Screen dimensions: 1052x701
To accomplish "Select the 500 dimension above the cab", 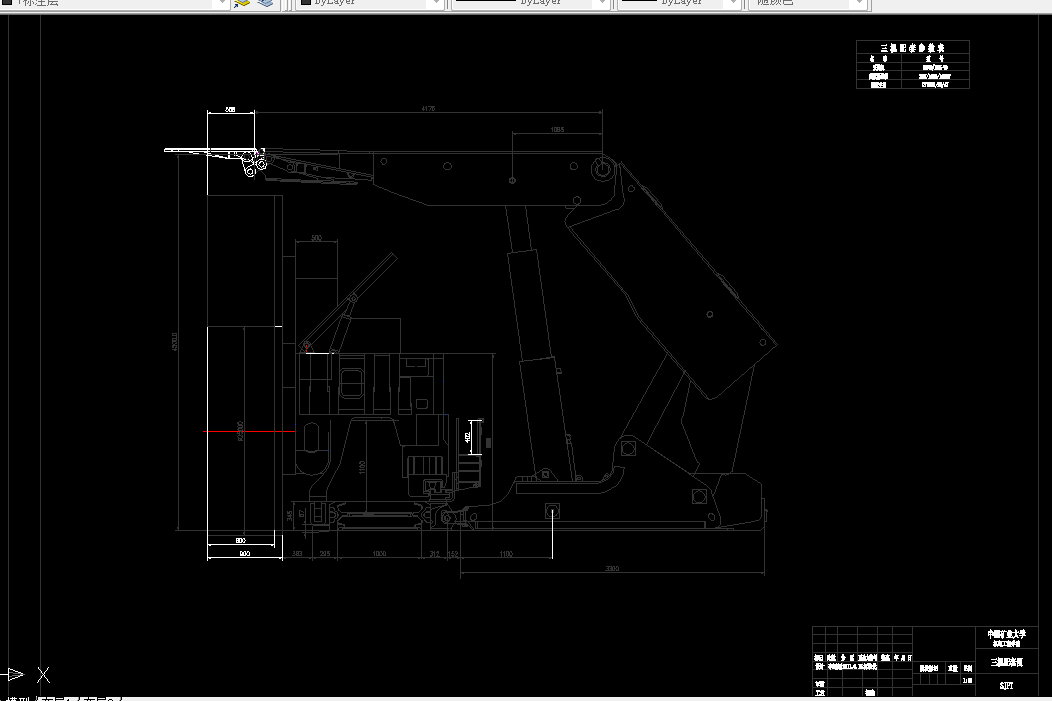I will [x=317, y=238].
